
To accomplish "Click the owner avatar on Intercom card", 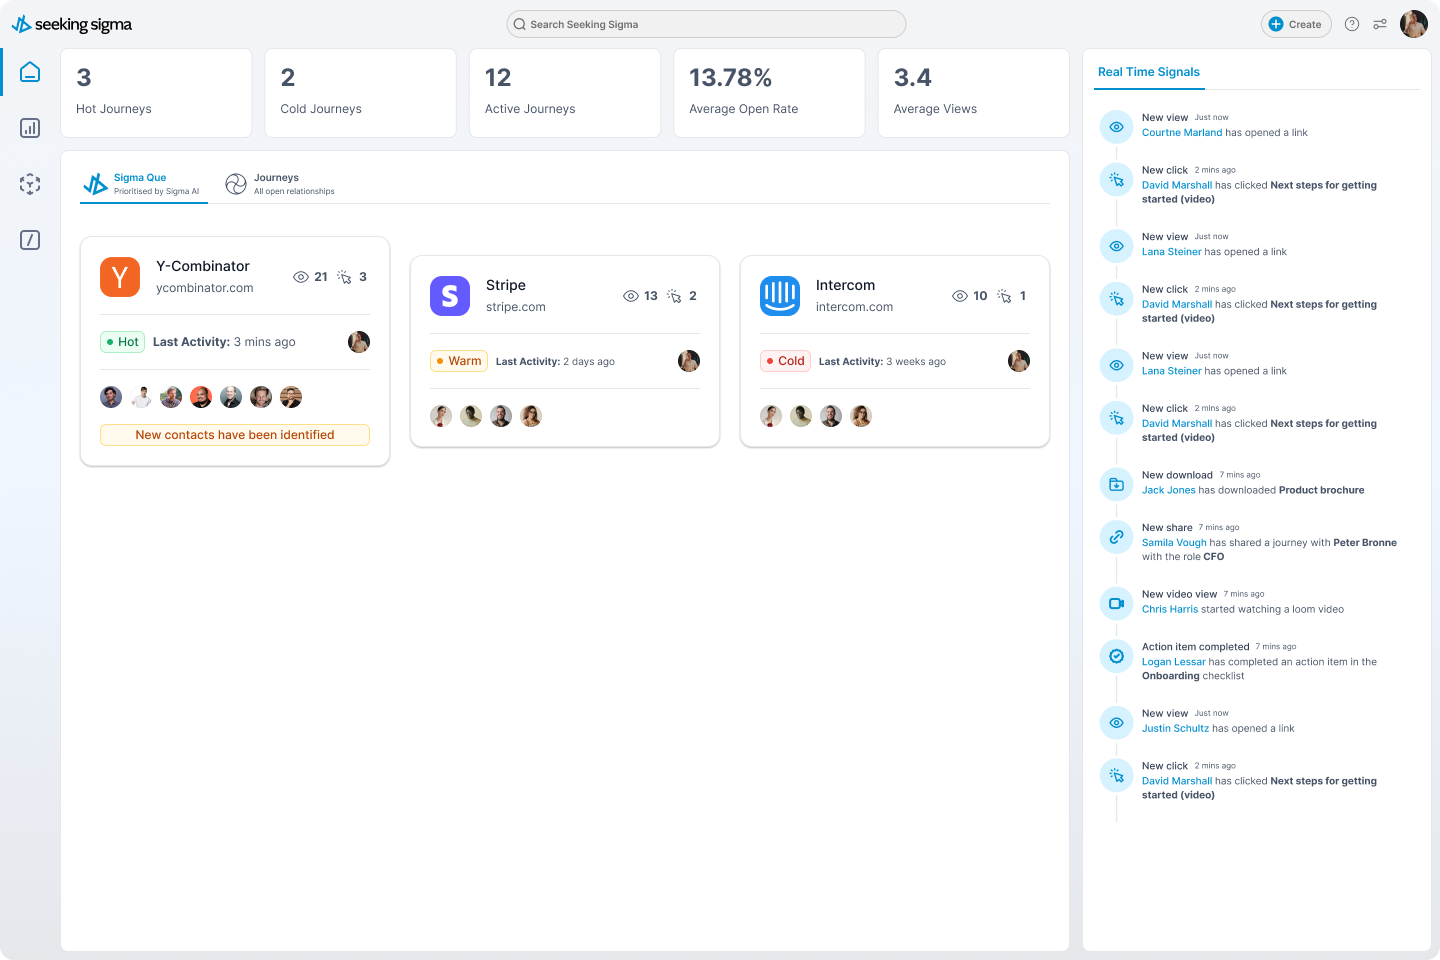I will coord(1019,361).
